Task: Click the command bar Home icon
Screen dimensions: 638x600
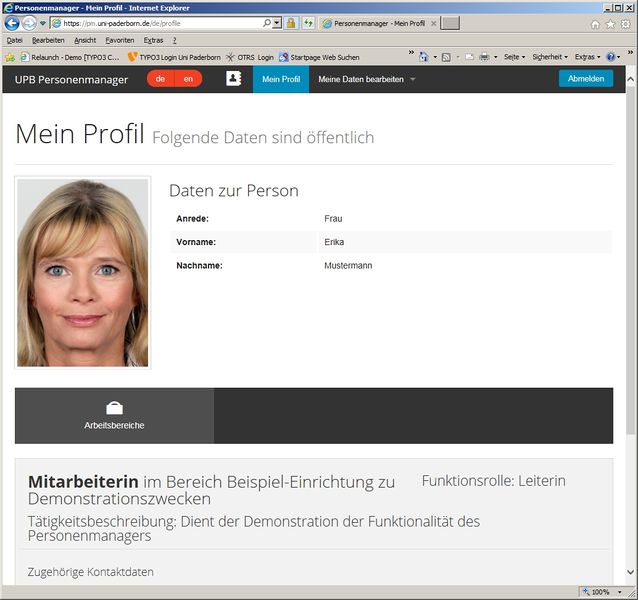Action: tap(424, 57)
